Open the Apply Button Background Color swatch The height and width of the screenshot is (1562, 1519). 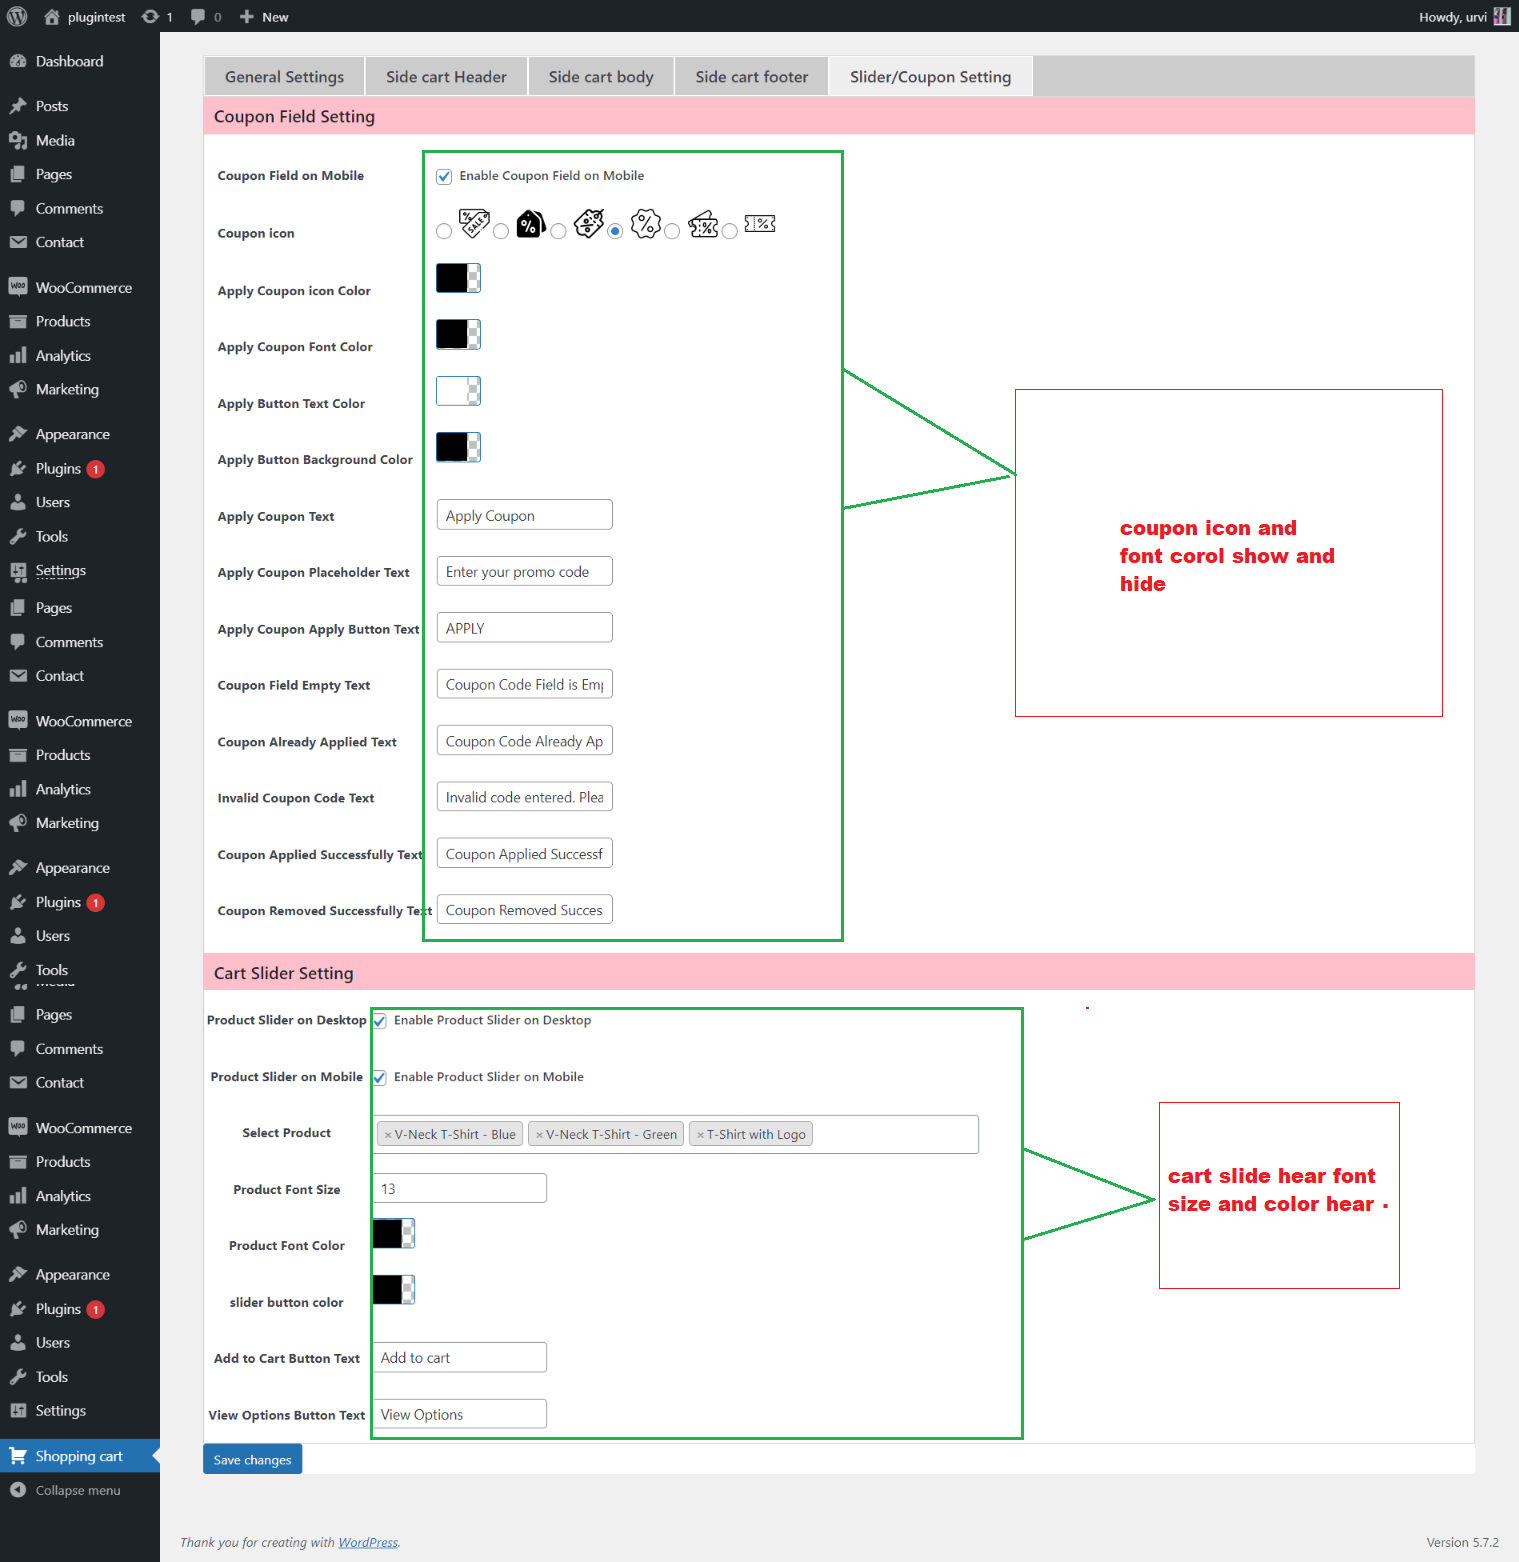click(458, 447)
